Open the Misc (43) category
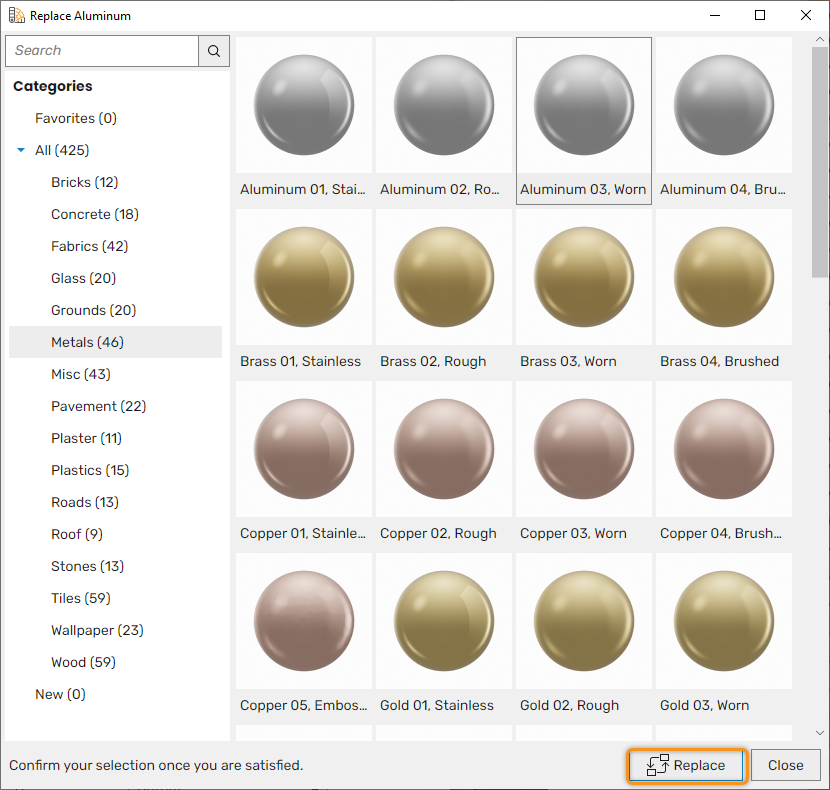Viewport: 830px width, 790px height. click(81, 374)
